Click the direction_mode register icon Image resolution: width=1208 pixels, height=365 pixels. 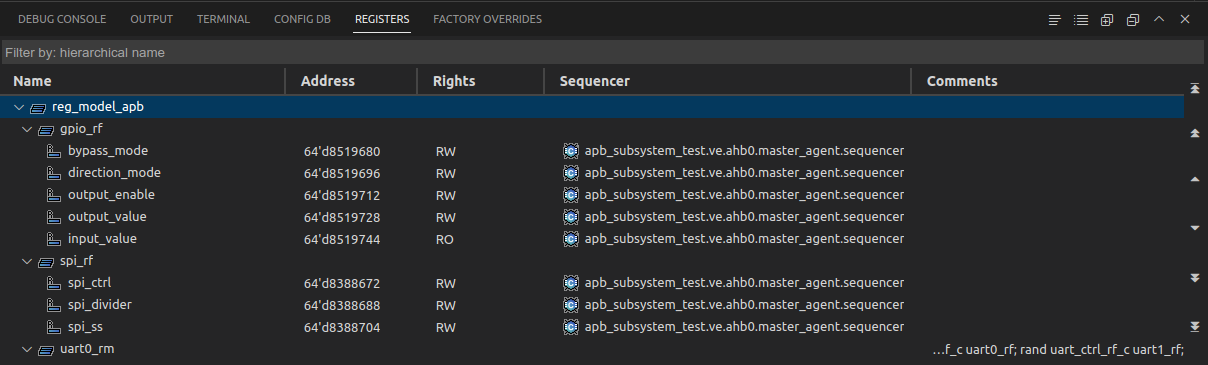[54, 173]
